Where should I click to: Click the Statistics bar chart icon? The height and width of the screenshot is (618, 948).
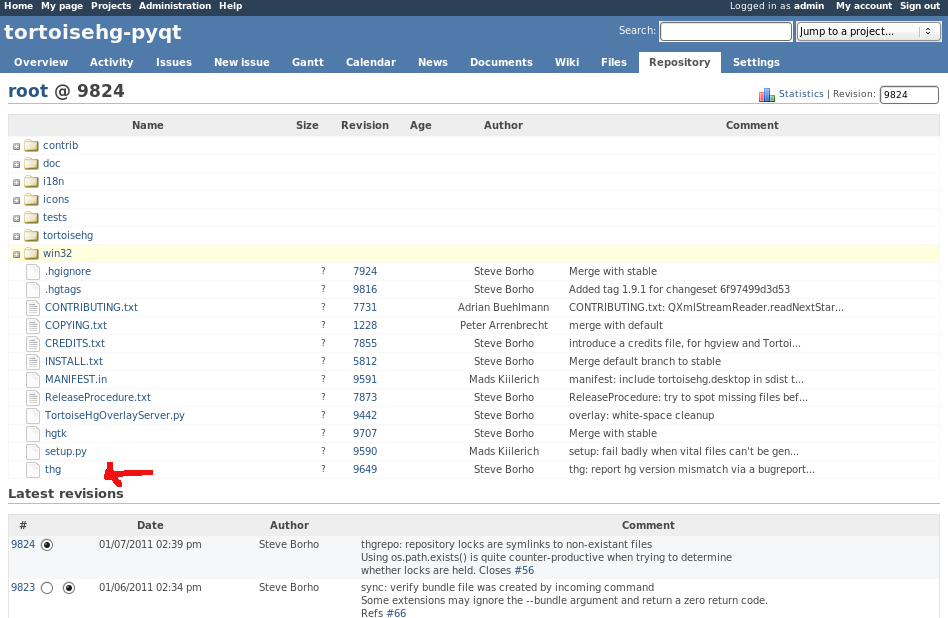[x=767, y=94]
